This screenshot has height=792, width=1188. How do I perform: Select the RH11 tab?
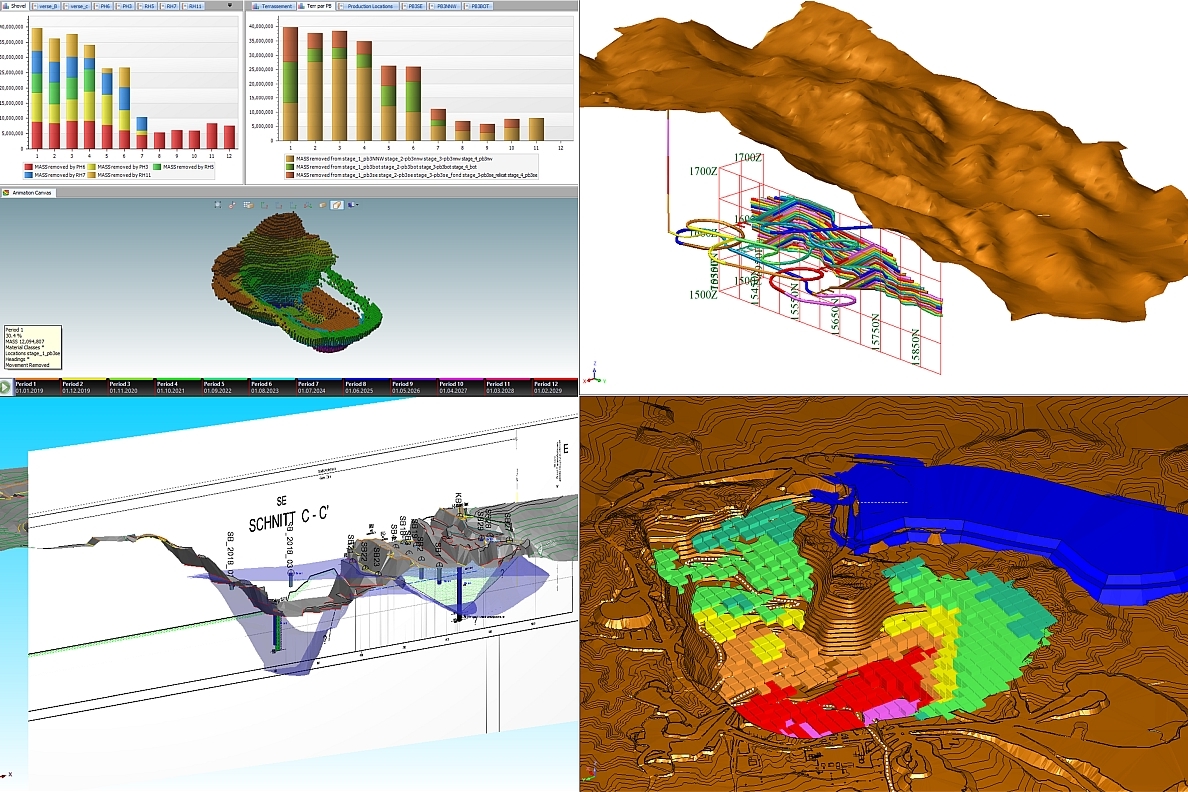pos(192,6)
